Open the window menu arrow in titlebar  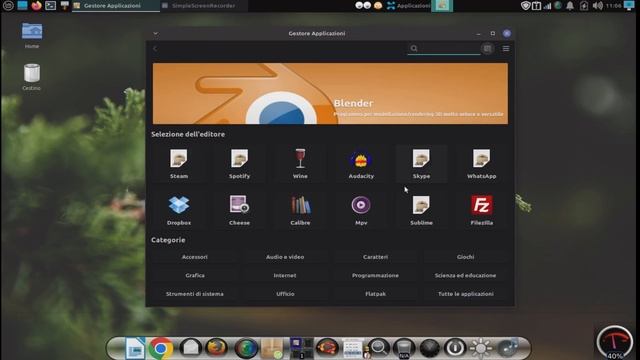pos(156,33)
